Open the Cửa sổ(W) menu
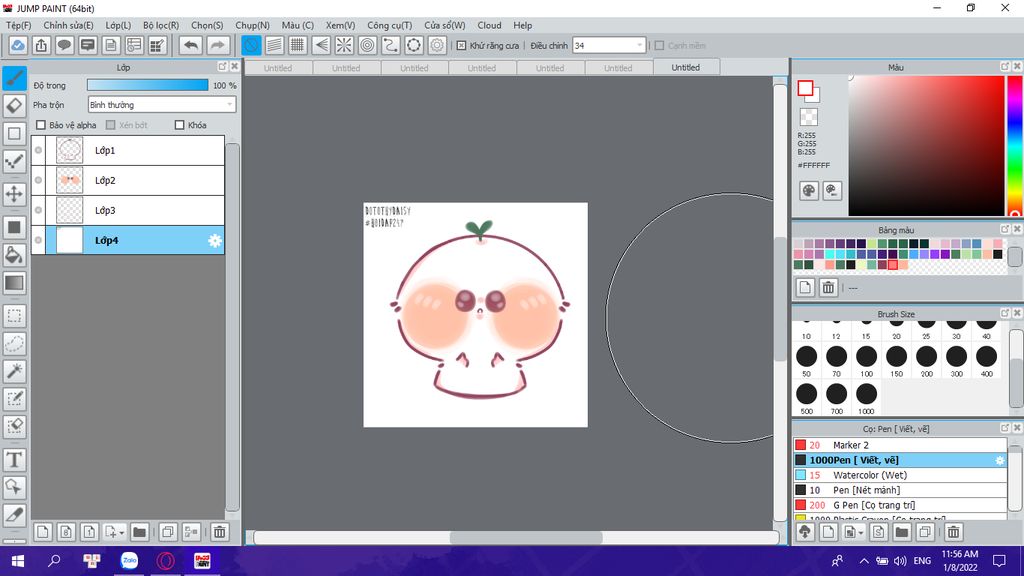Screen dimensions: 1024x576 tap(445, 25)
